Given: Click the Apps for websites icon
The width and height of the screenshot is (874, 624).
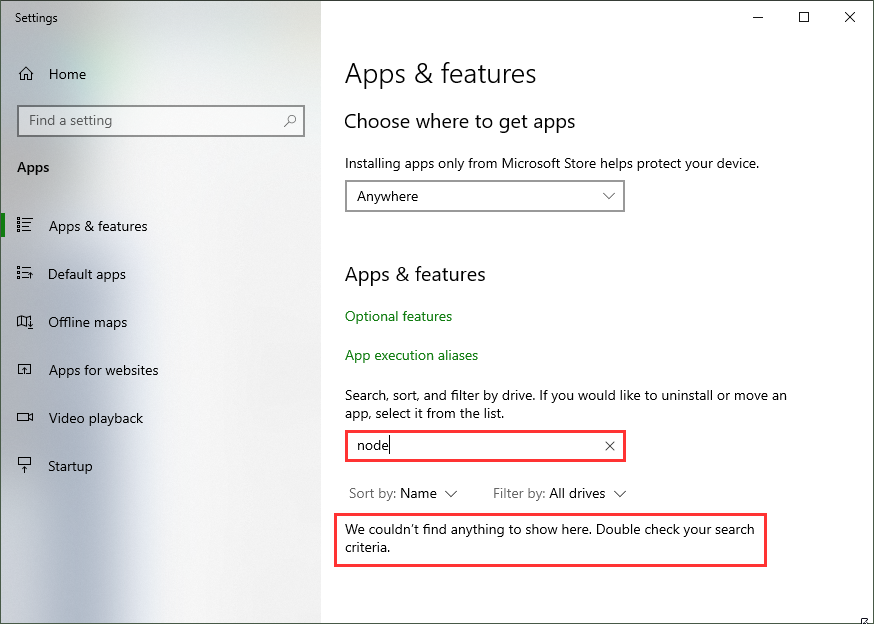Looking at the screenshot, I should 26,370.
